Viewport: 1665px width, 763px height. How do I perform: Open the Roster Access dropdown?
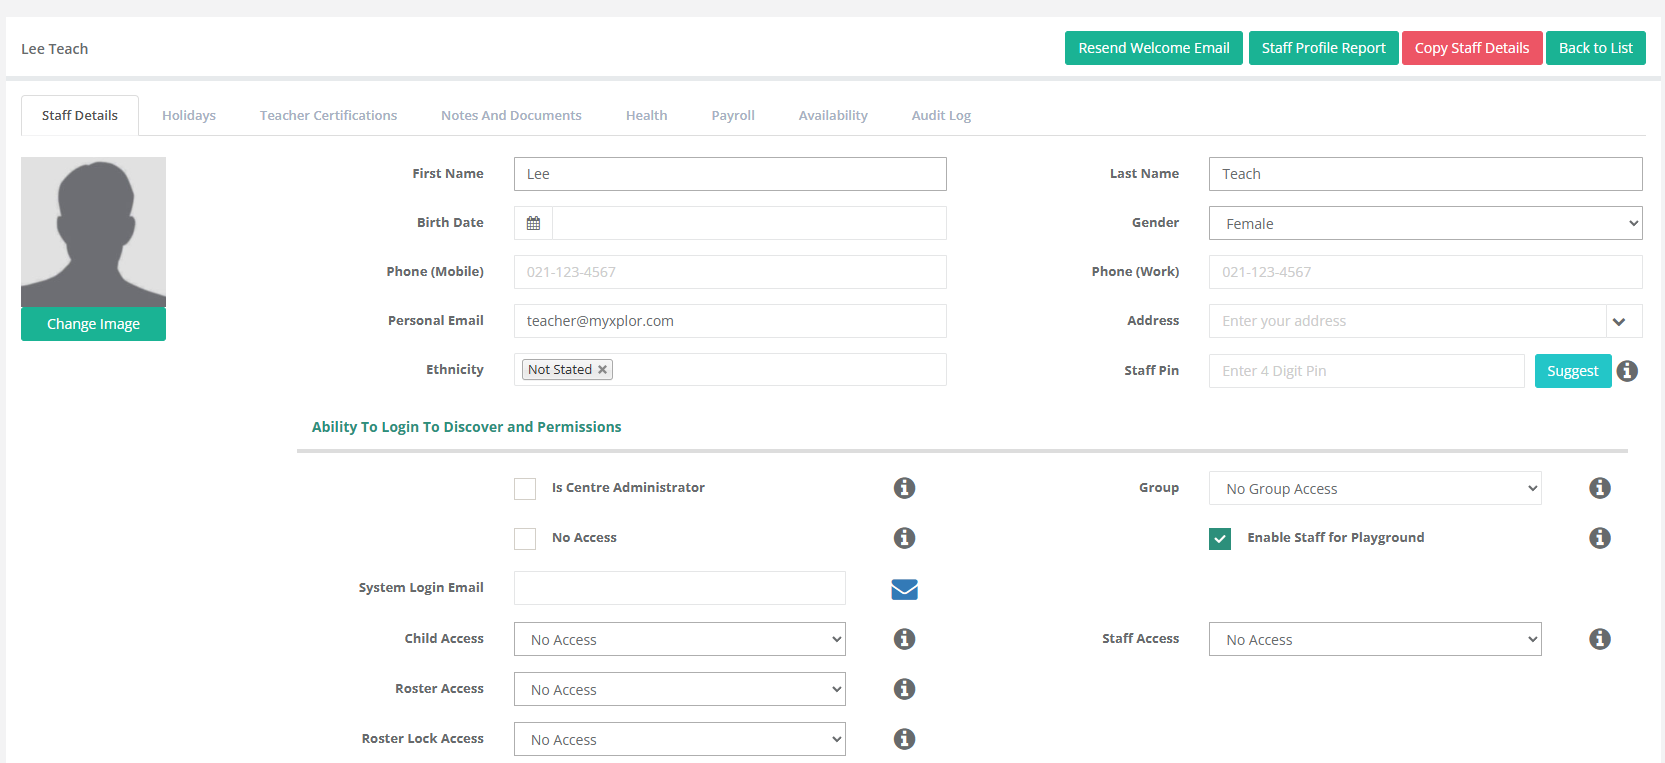680,689
